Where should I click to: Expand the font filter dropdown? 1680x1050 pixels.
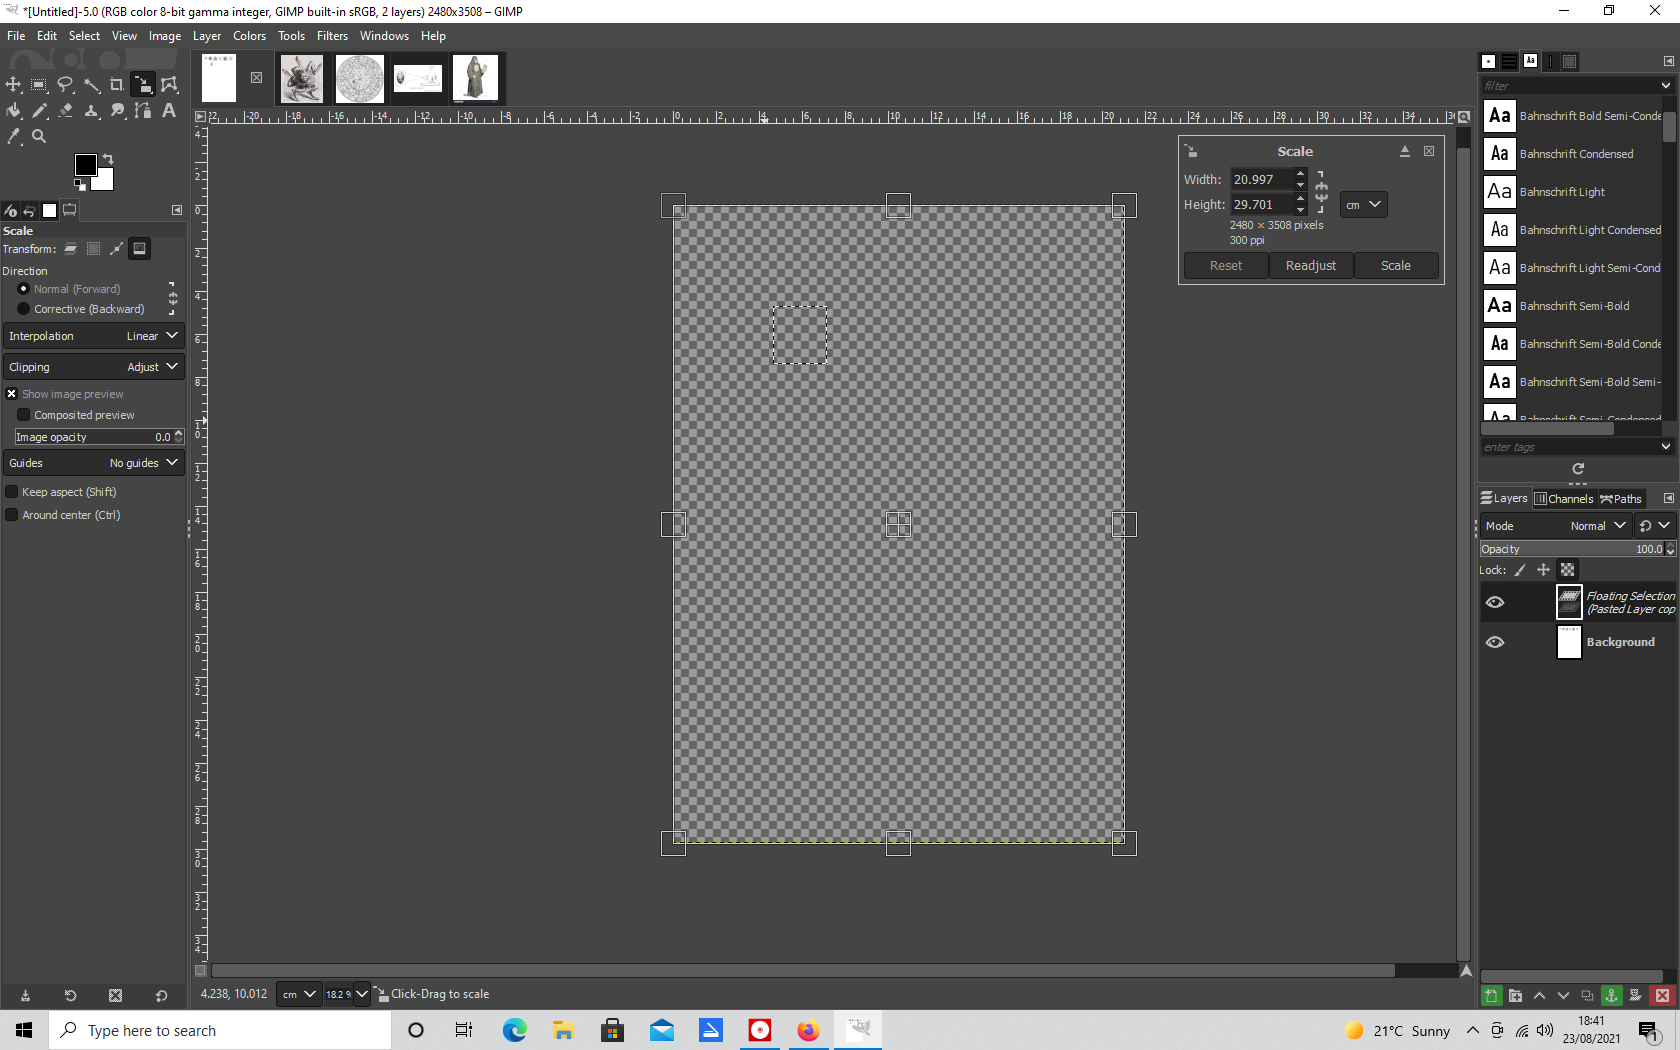pos(1666,85)
